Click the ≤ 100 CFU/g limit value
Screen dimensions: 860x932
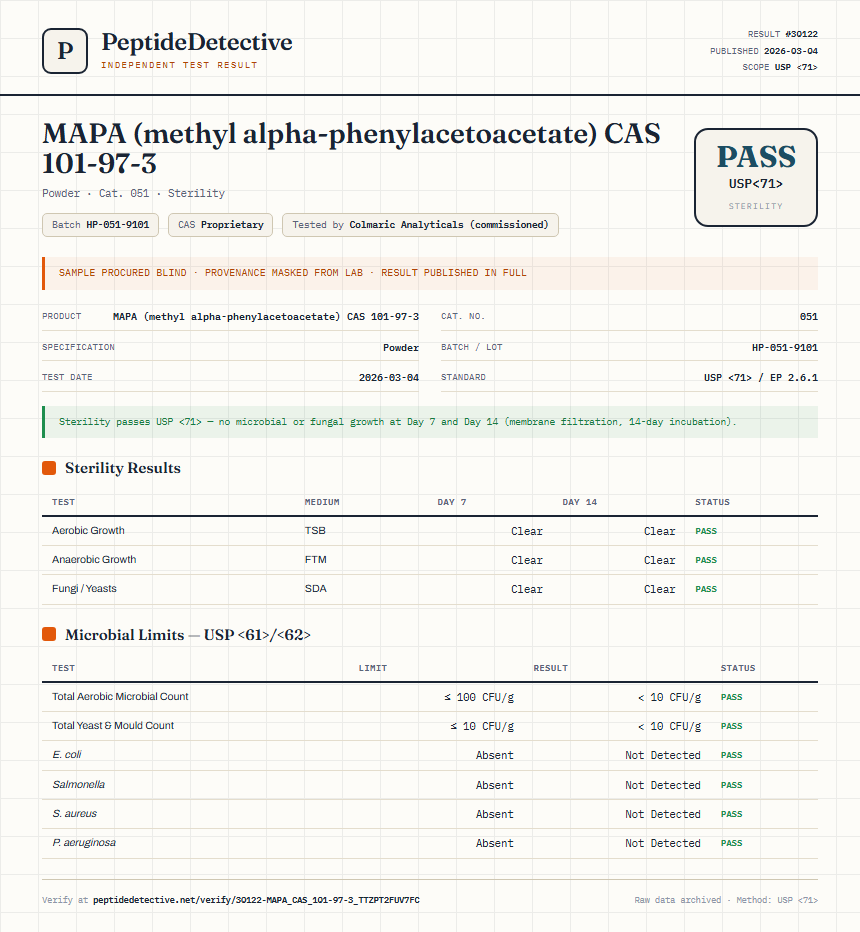click(x=479, y=697)
